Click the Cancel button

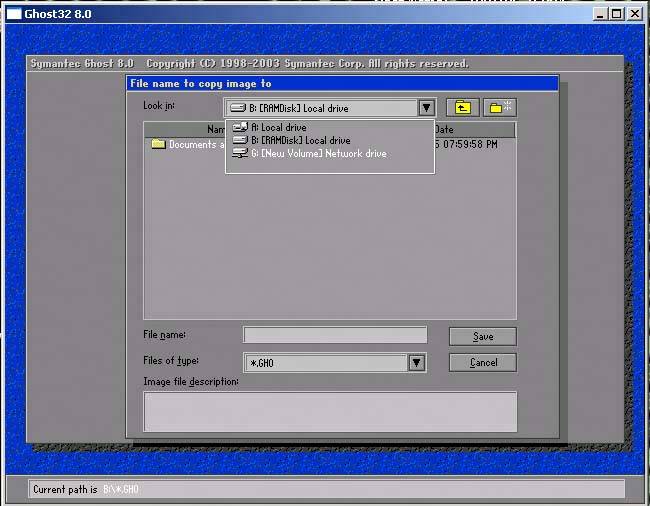(483, 363)
